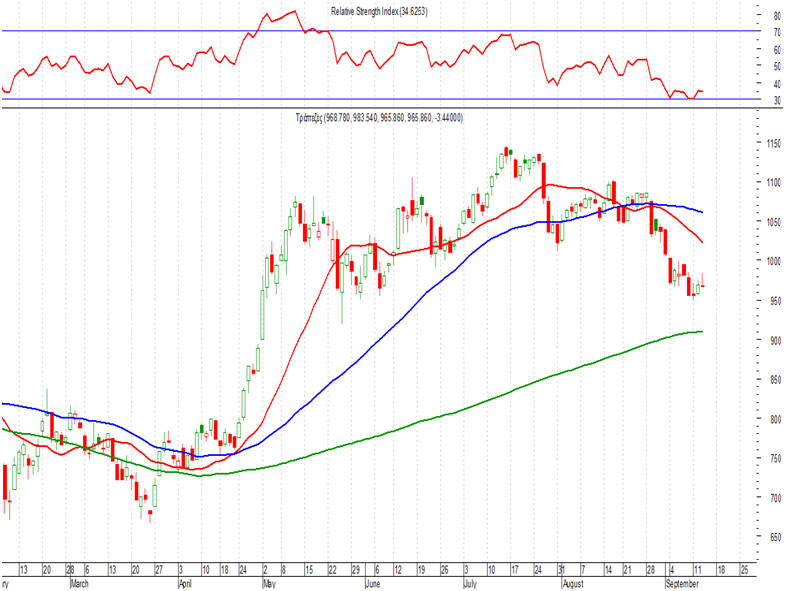Click the date tick labeled 11
The height and width of the screenshot is (591, 785).
(697, 570)
